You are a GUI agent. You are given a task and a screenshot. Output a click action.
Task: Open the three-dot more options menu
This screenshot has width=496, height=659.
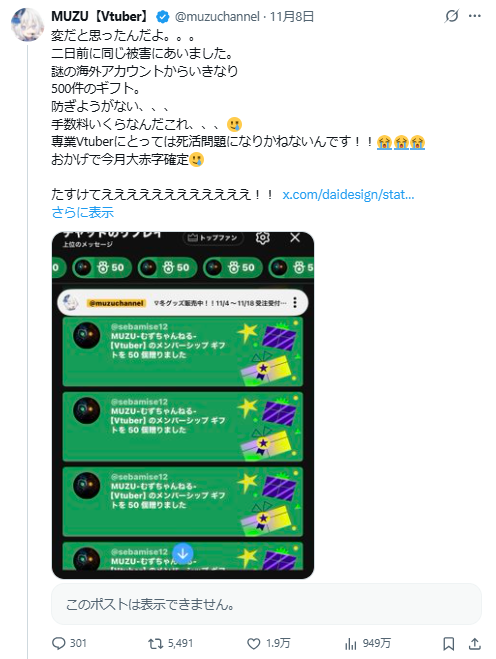[475, 16]
